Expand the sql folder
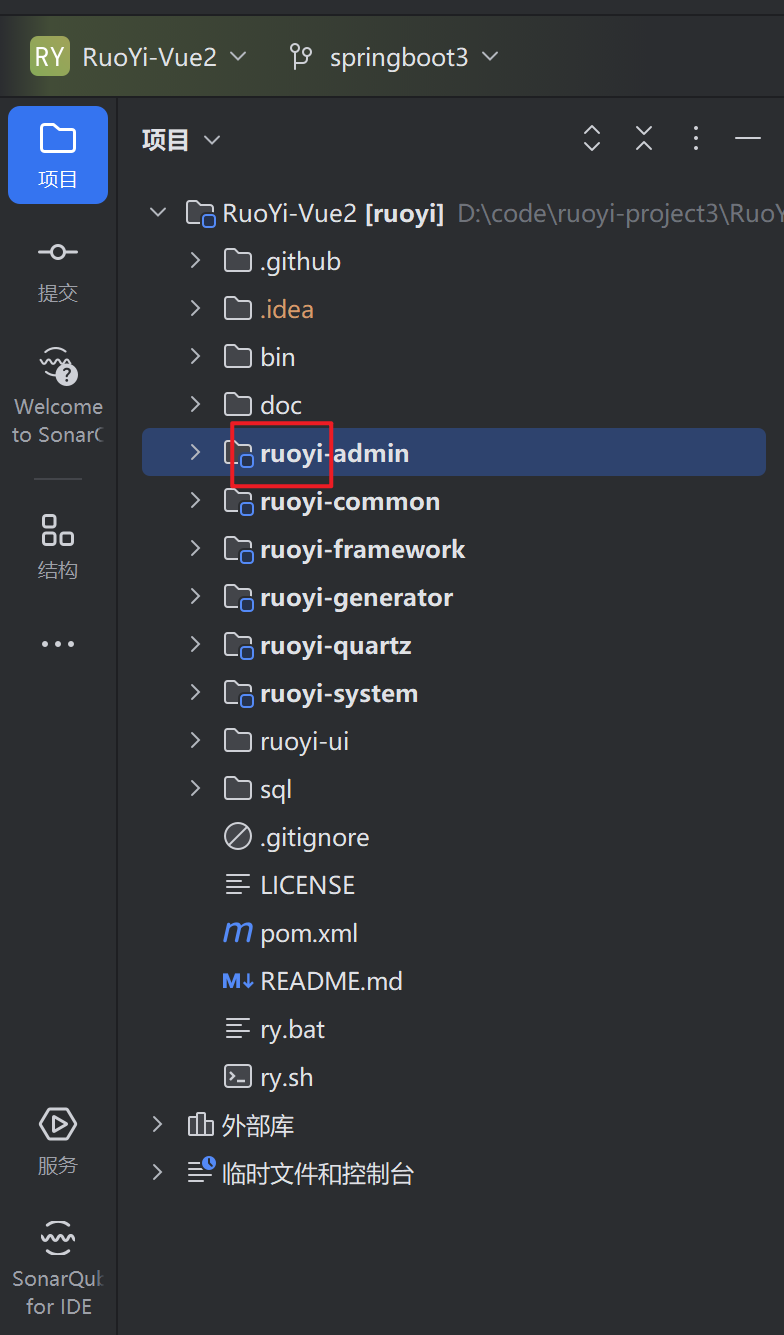This screenshot has height=1335, width=784. click(x=195, y=789)
